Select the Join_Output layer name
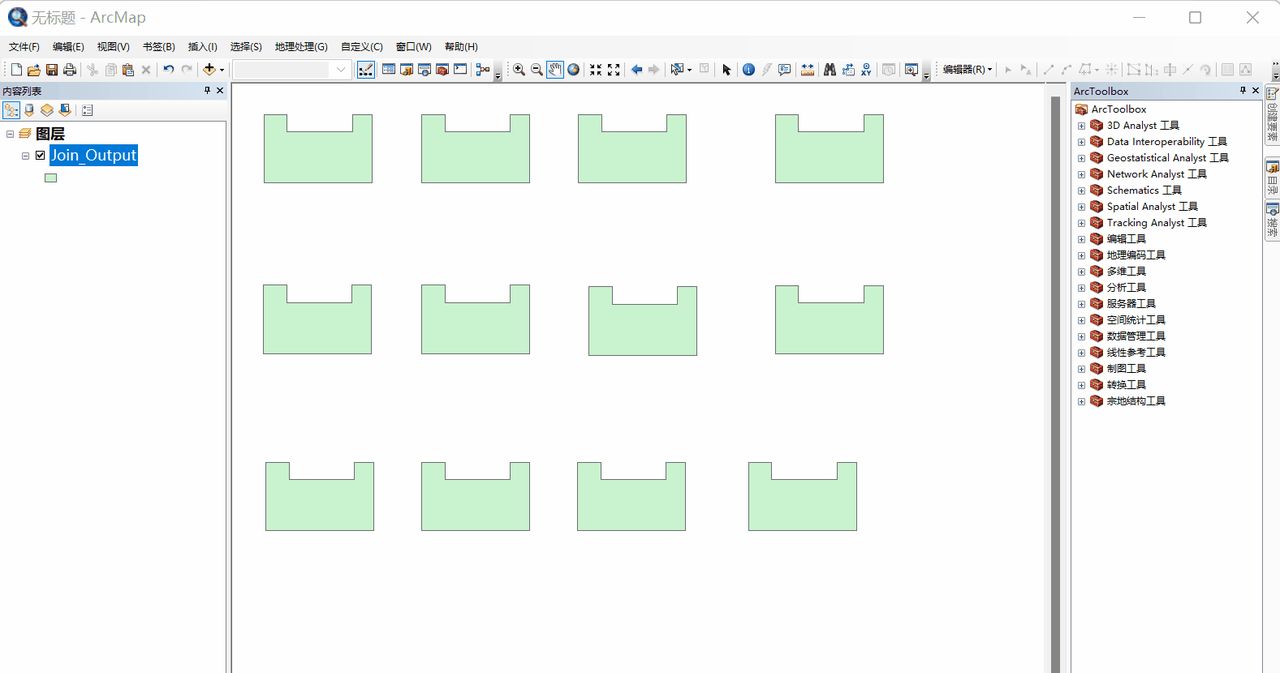The height and width of the screenshot is (673, 1280). [x=93, y=156]
